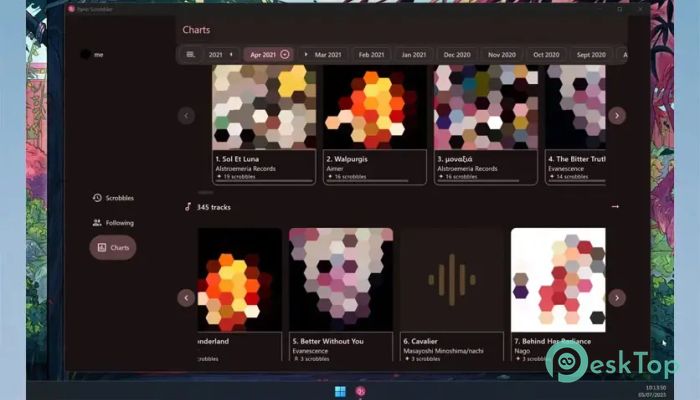Click 'Nago' under Behind Her Radiance

click(522, 351)
